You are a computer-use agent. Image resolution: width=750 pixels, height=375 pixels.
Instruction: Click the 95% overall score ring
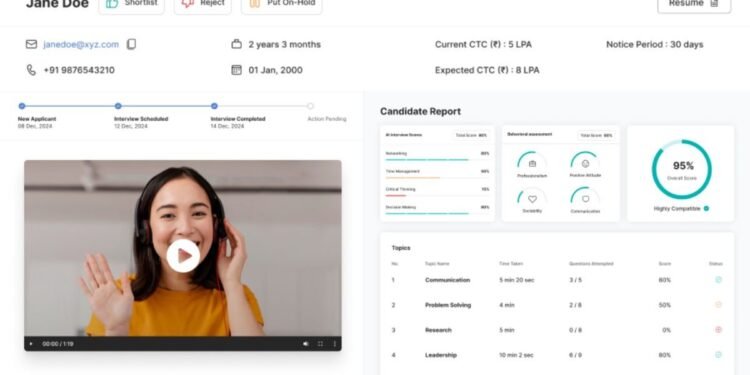click(x=682, y=169)
